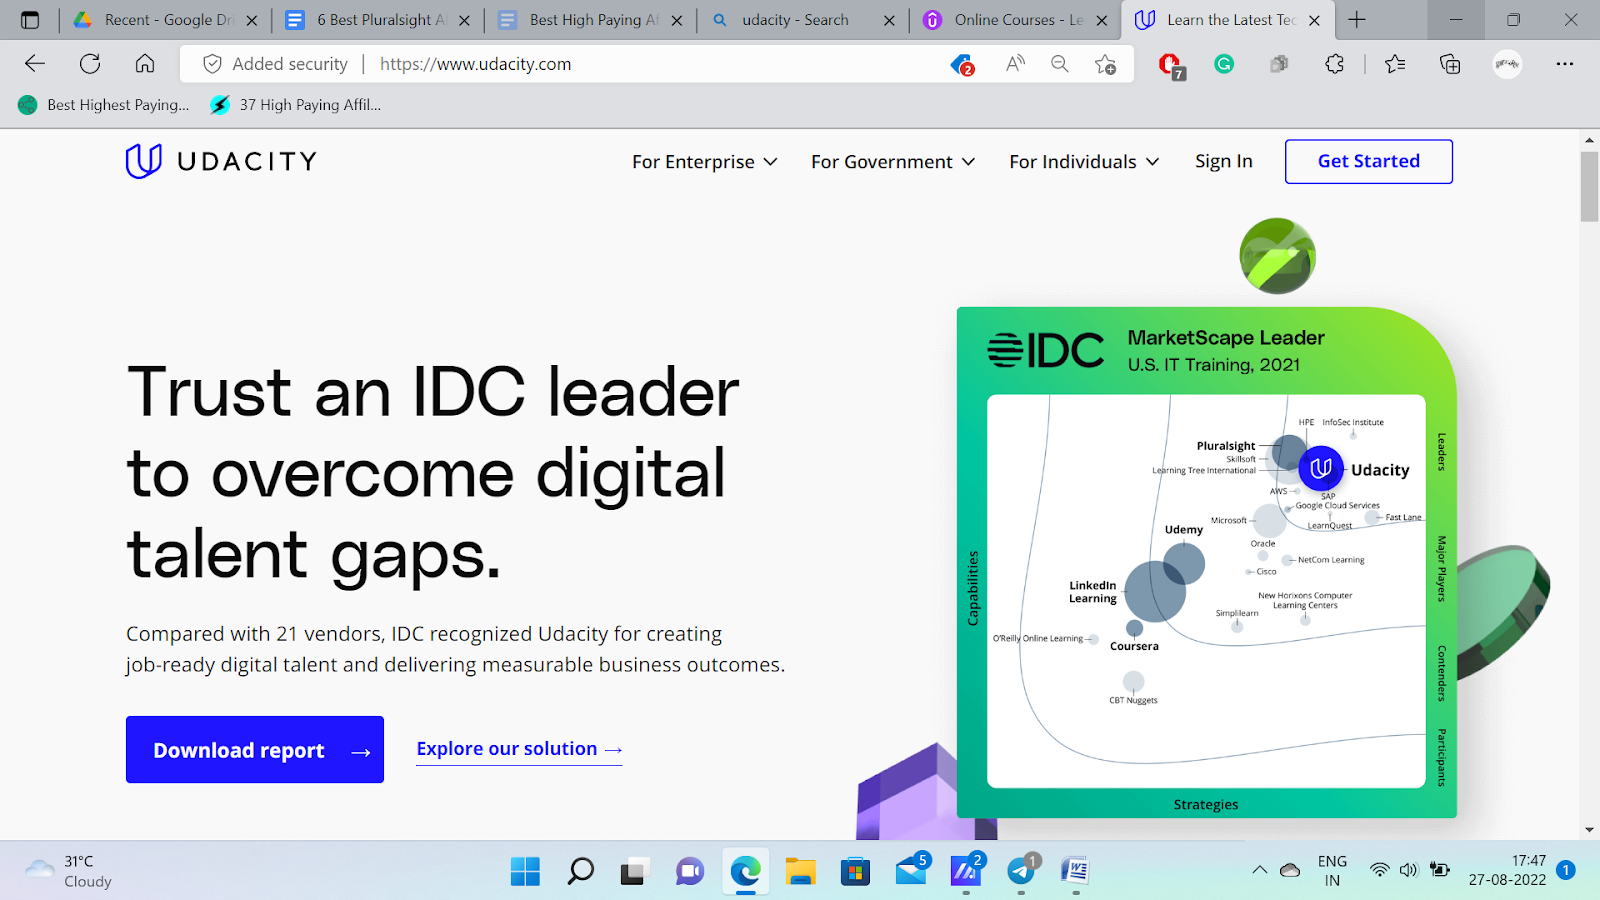The image size is (1600, 900).
Task: Add this page to favorites
Action: click(x=1105, y=64)
